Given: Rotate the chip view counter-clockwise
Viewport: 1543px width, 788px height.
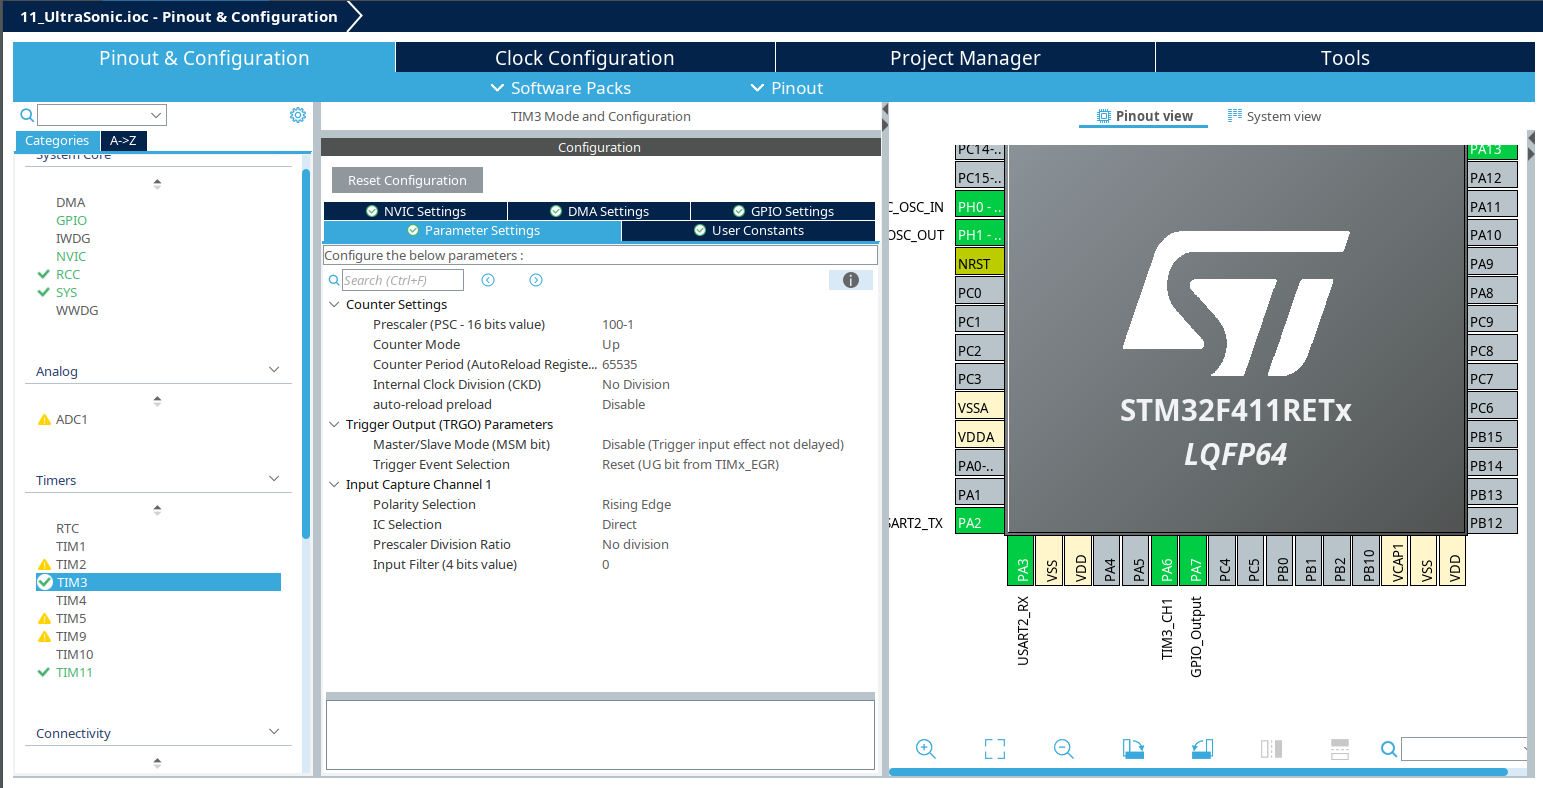Looking at the screenshot, I should (1202, 749).
